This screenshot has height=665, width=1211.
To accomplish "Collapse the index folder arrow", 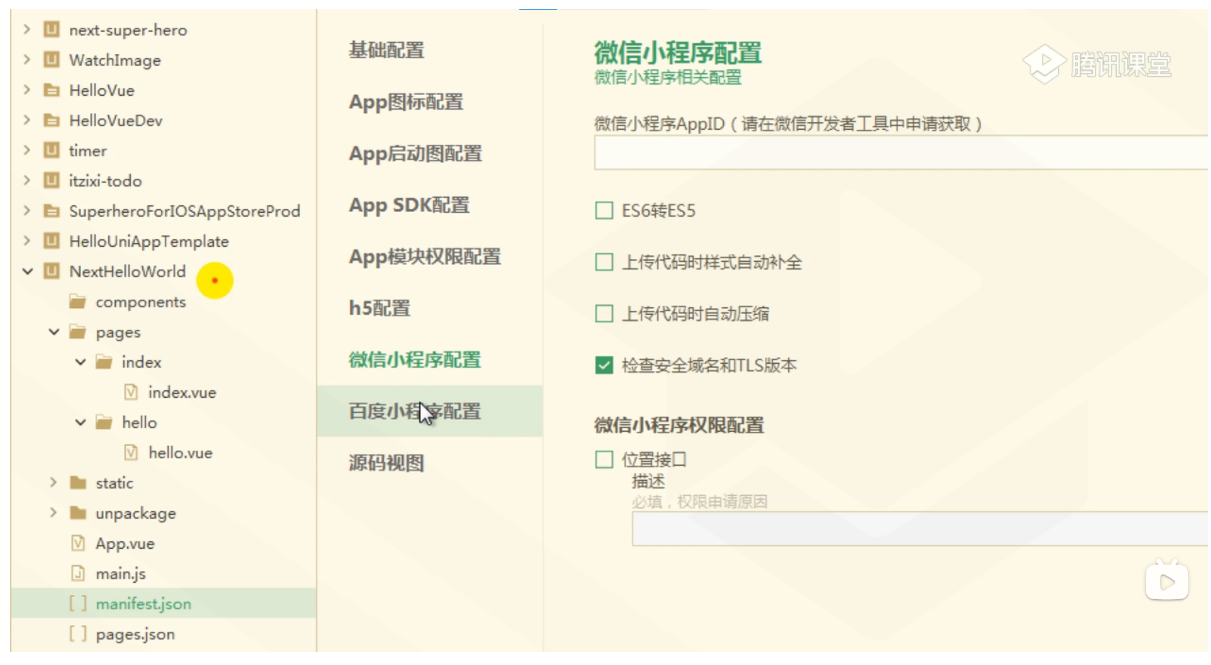I will (x=80, y=362).
